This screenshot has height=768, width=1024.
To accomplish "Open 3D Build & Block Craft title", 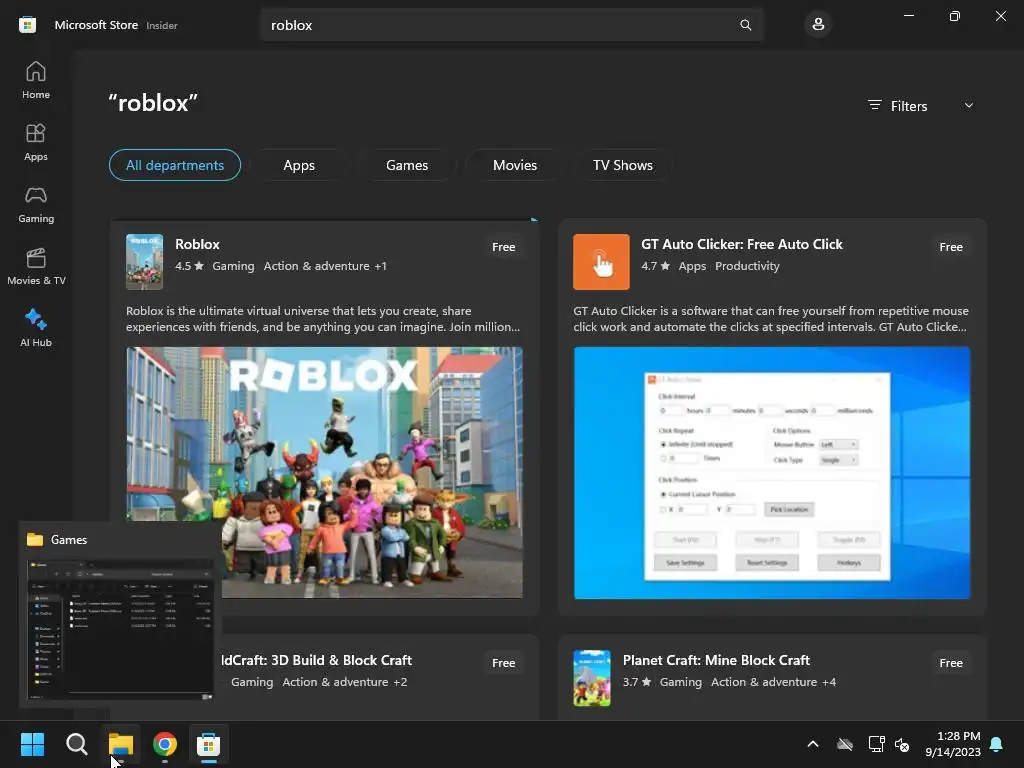I will [x=317, y=660].
